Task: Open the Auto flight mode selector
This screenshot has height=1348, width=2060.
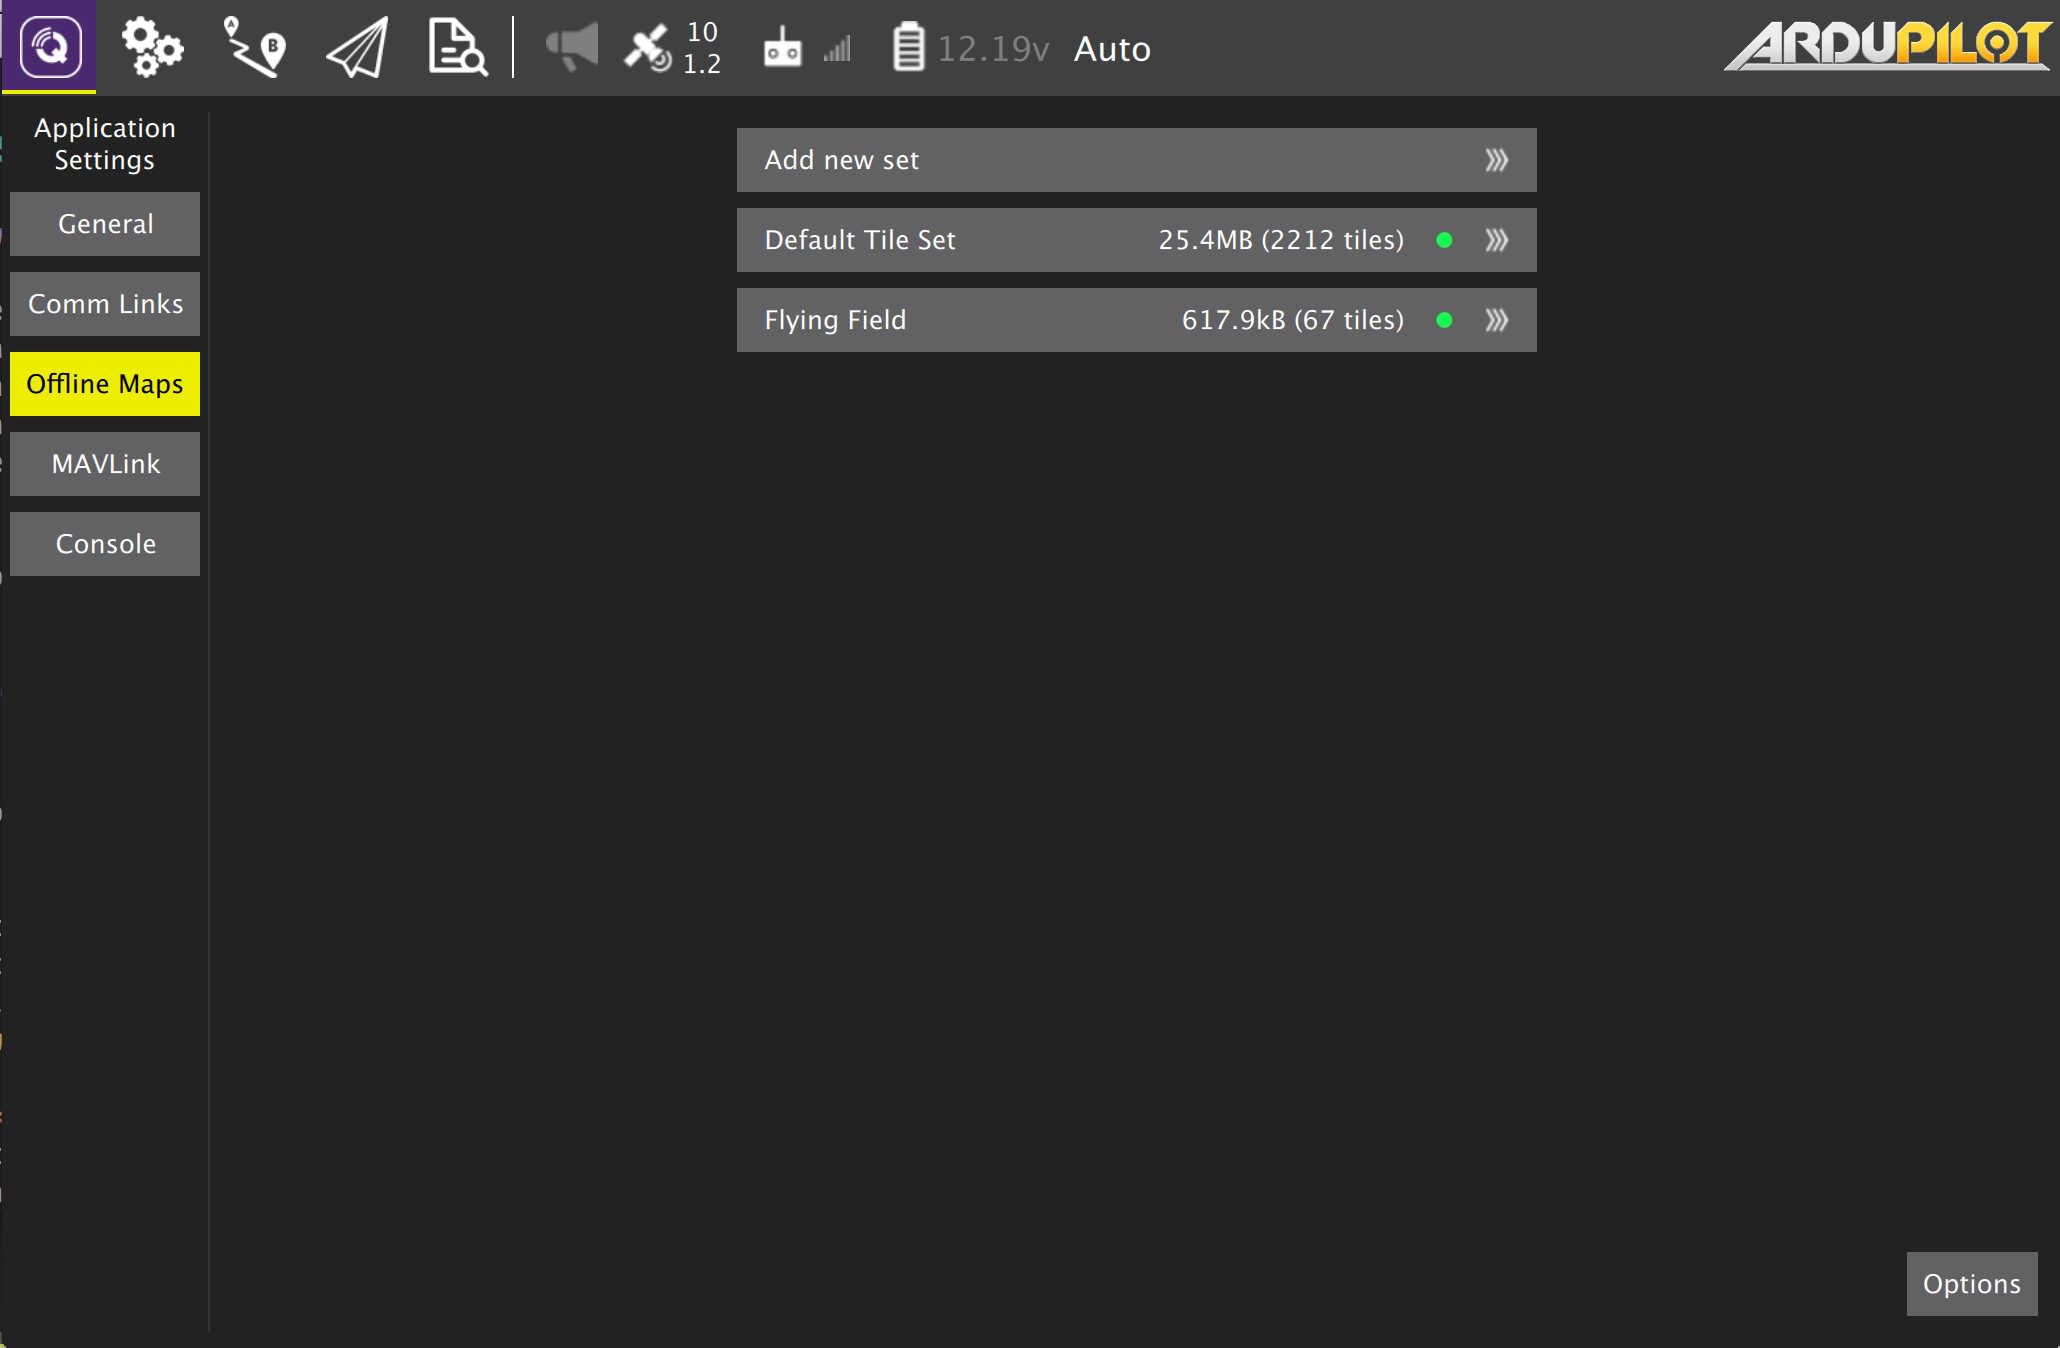Action: (1112, 47)
